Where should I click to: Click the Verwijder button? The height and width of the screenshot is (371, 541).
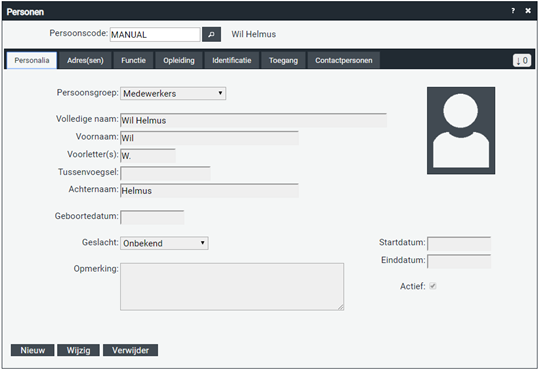point(130,350)
